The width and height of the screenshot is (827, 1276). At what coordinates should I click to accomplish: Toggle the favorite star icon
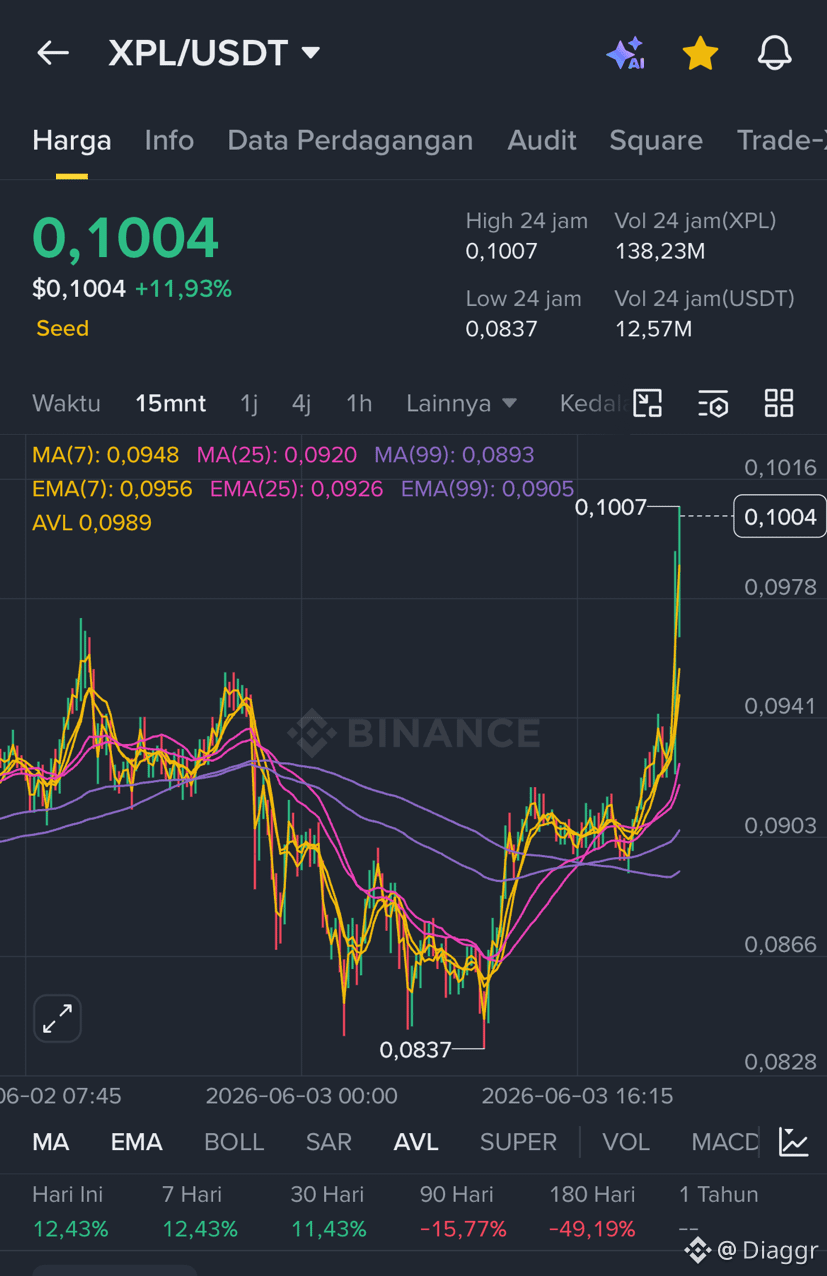coord(700,53)
